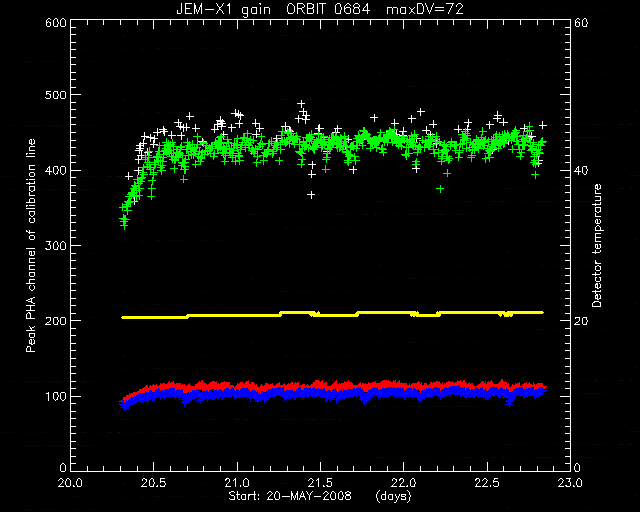This screenshot has width=640, height=512.
Task: Click the 21.5 tick label on x-axis
Action: [320, 483]
